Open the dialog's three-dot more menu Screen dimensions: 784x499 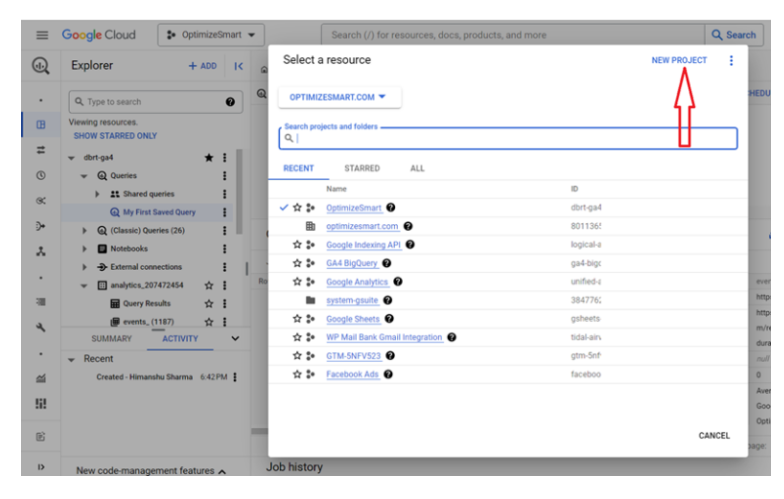coord(731,60)
